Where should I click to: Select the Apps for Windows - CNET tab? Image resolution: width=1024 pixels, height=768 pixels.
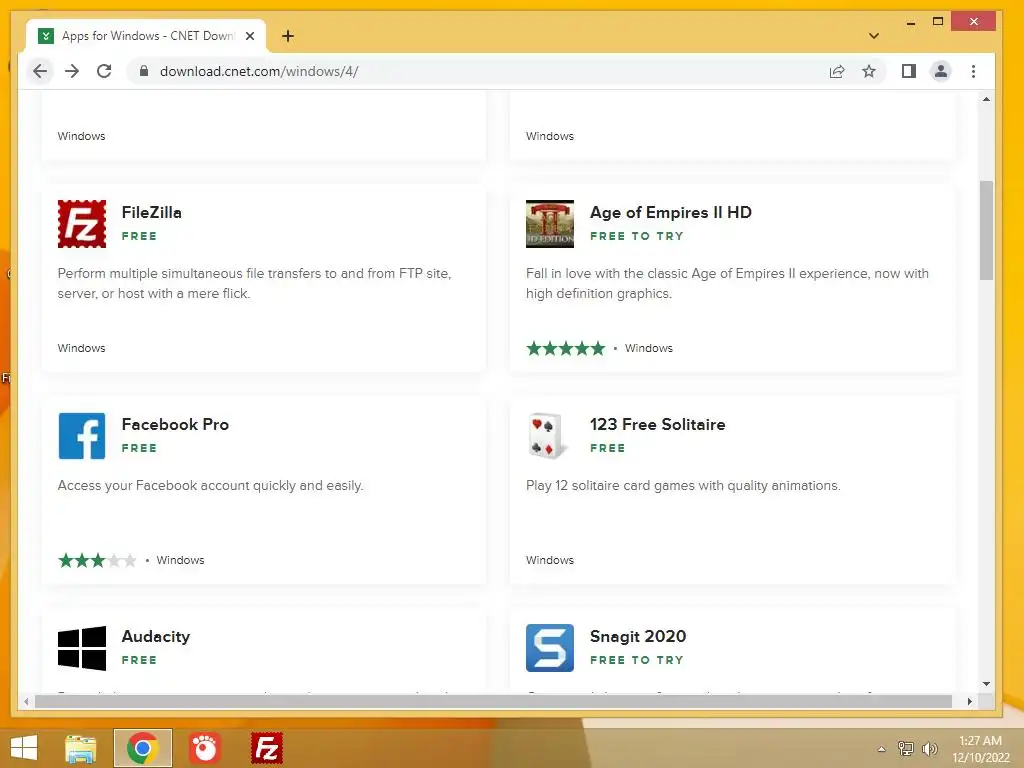click(146, 36)
